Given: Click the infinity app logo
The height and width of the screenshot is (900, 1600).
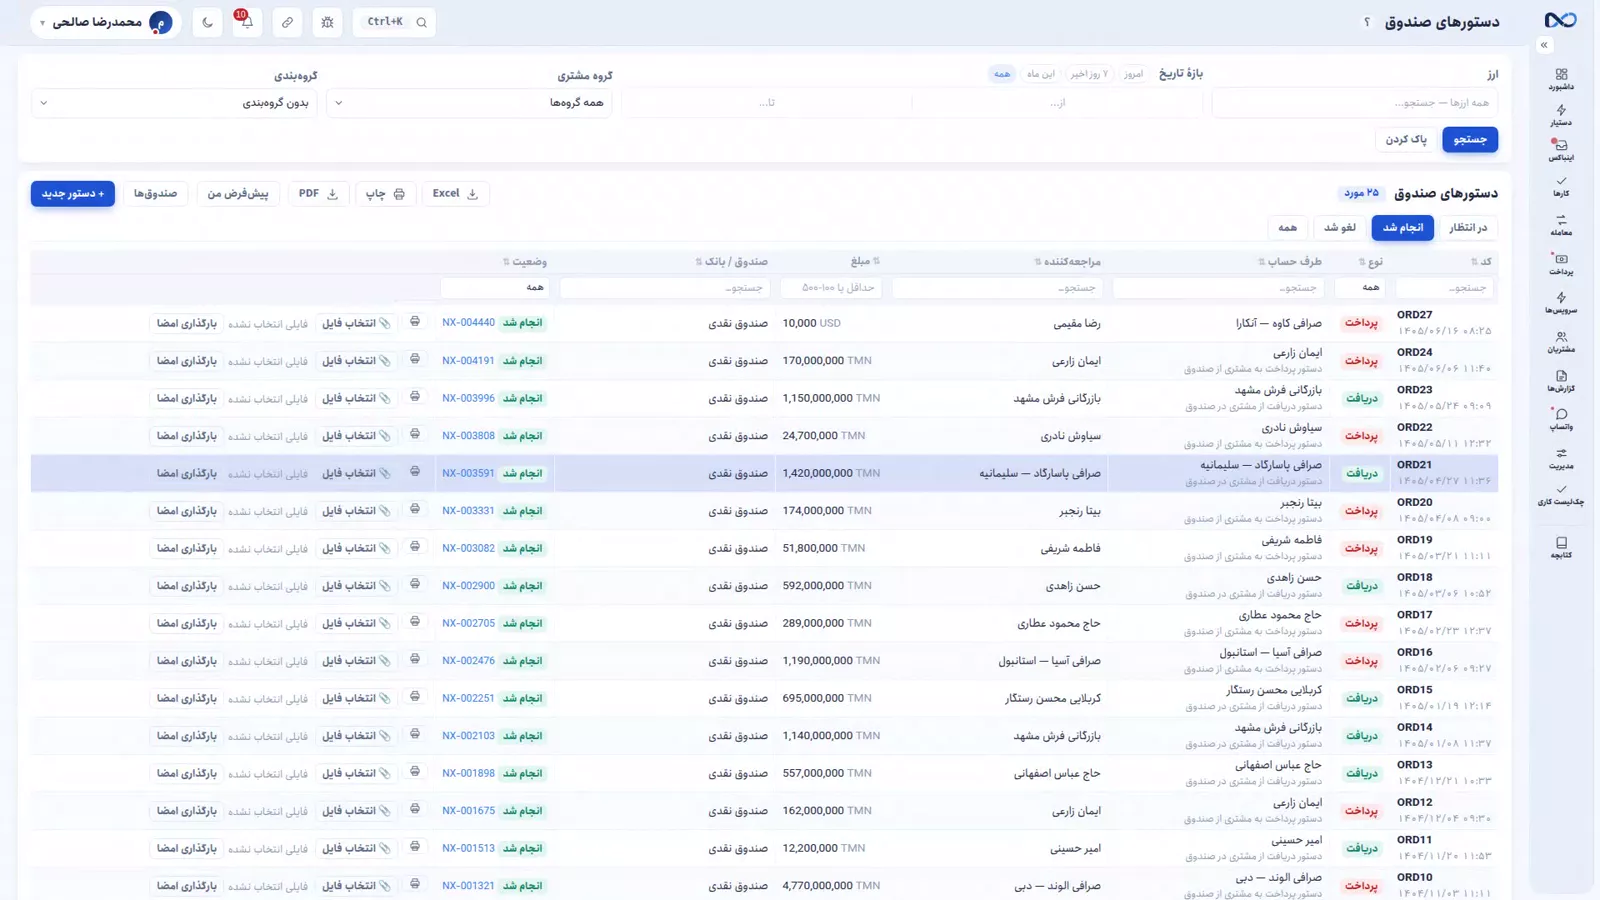Looking at the screenshot, I should tap(1560, 21).
